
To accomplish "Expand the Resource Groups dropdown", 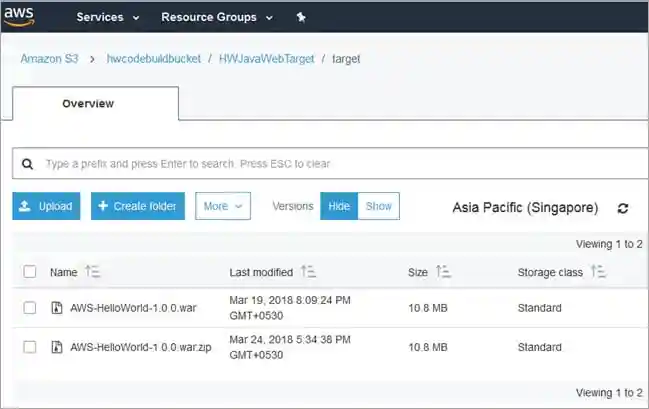I will click(216, 17).
